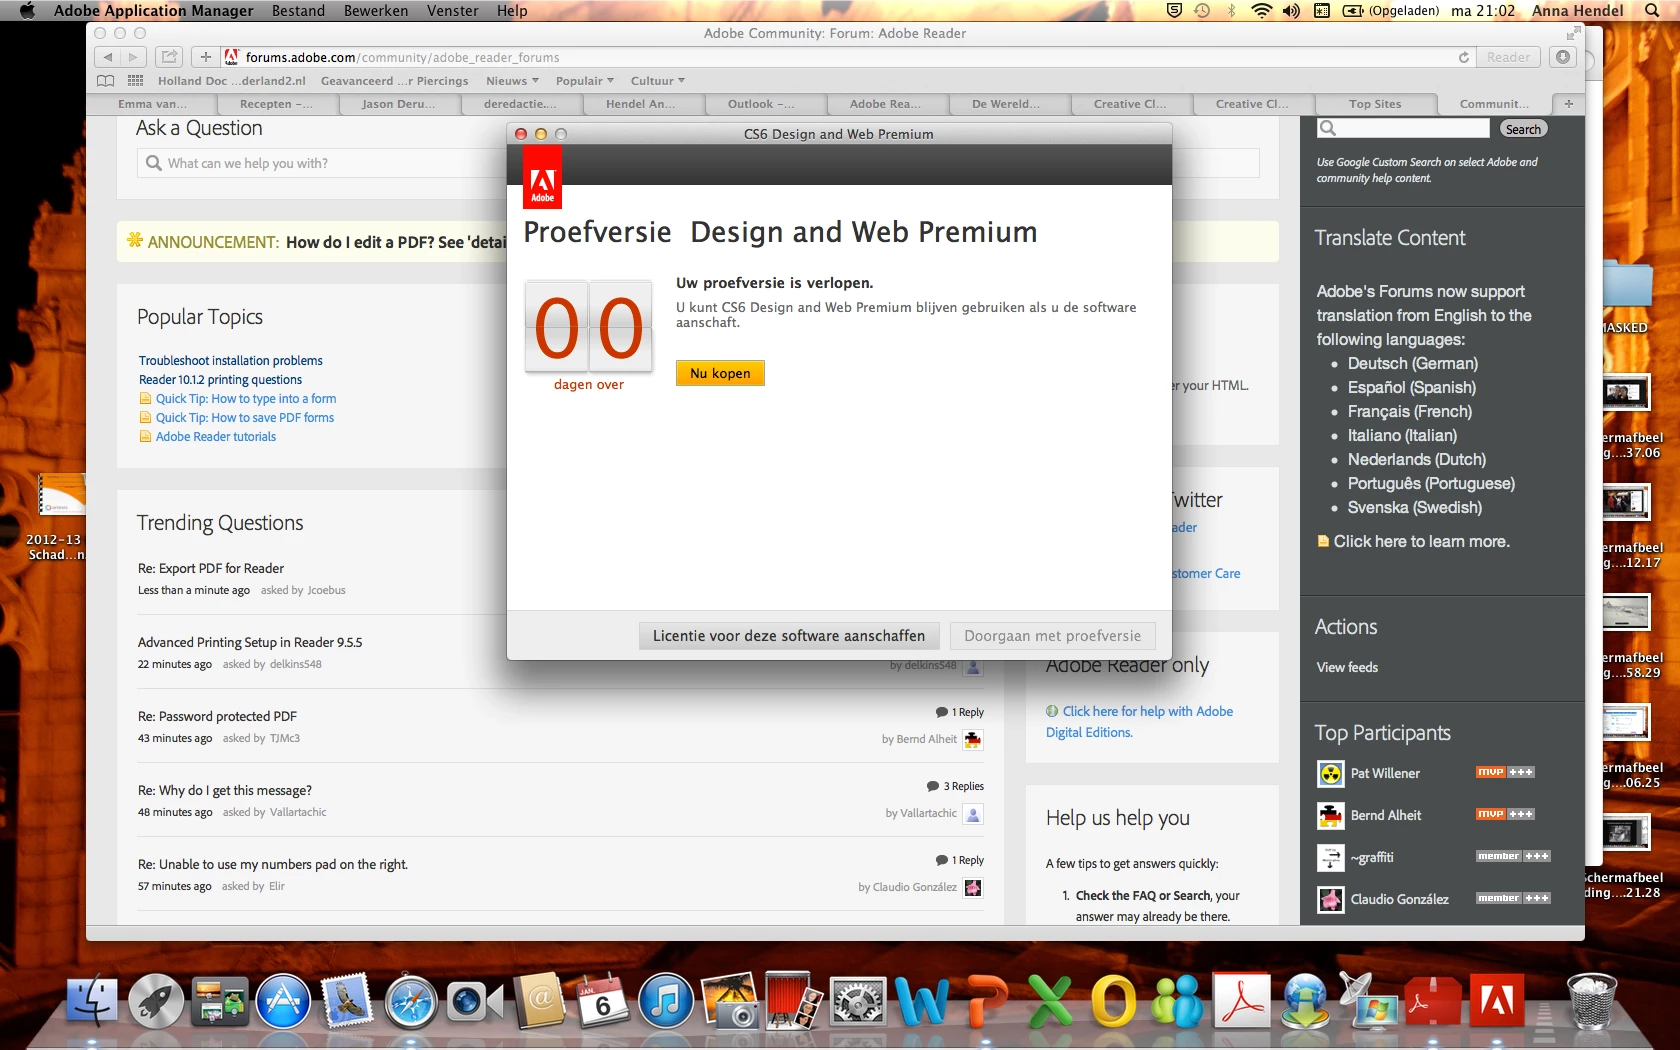
Task: Click View feeds link under Actions
Action: pos(1347,667)
